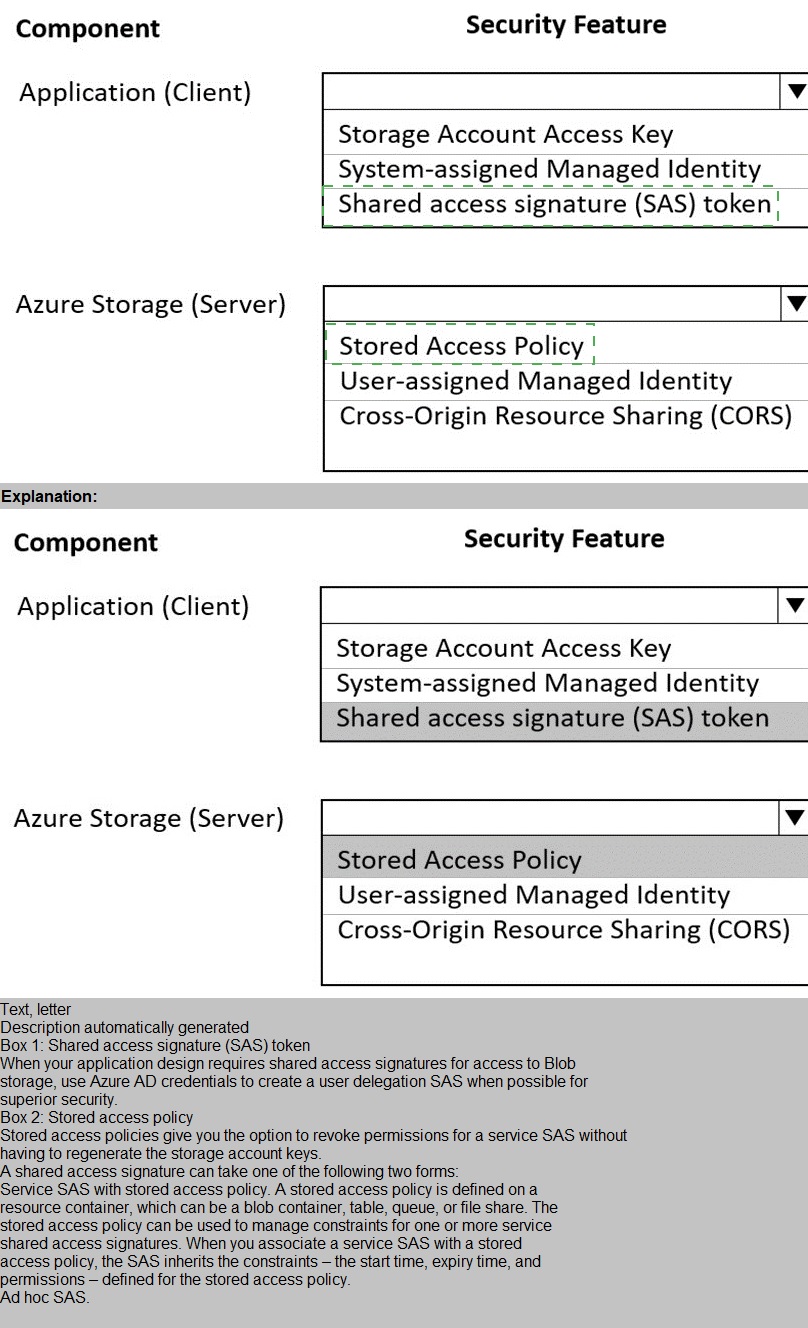Viewport: 808px width, 1328px height.
Task: Click the Explanation Application (Client) empty selection field
Action: [x=548, y=605]
